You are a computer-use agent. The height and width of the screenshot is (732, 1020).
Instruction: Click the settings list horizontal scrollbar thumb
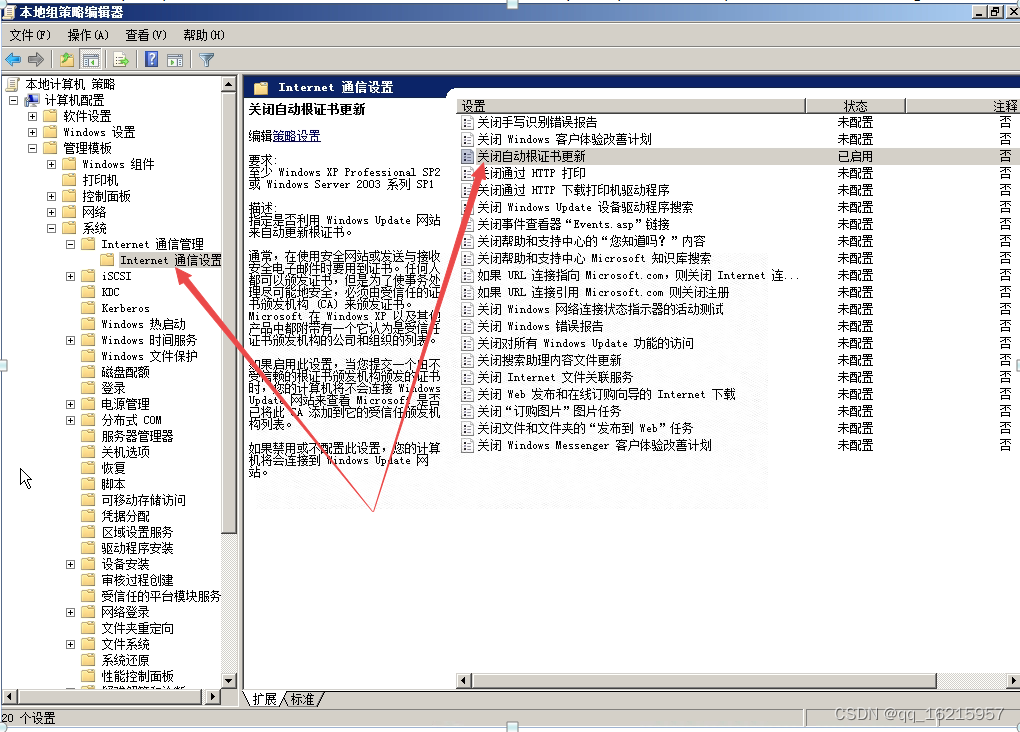click(704, 681)
